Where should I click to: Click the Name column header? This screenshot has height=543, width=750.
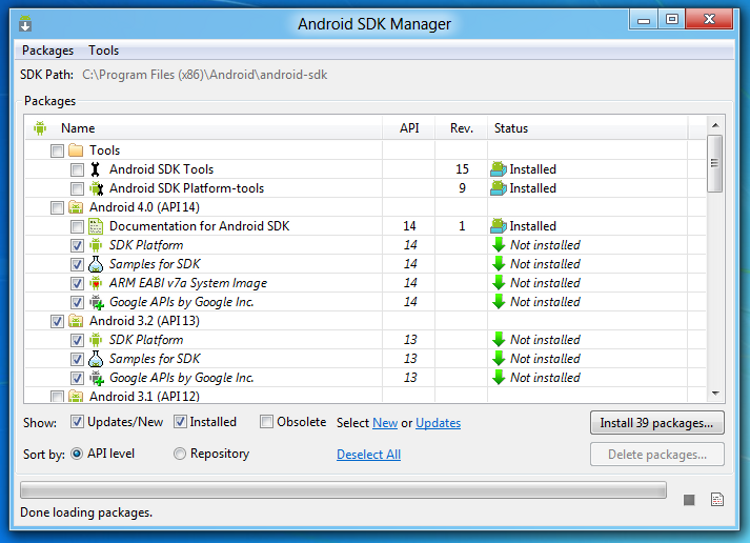click(204, 128)
